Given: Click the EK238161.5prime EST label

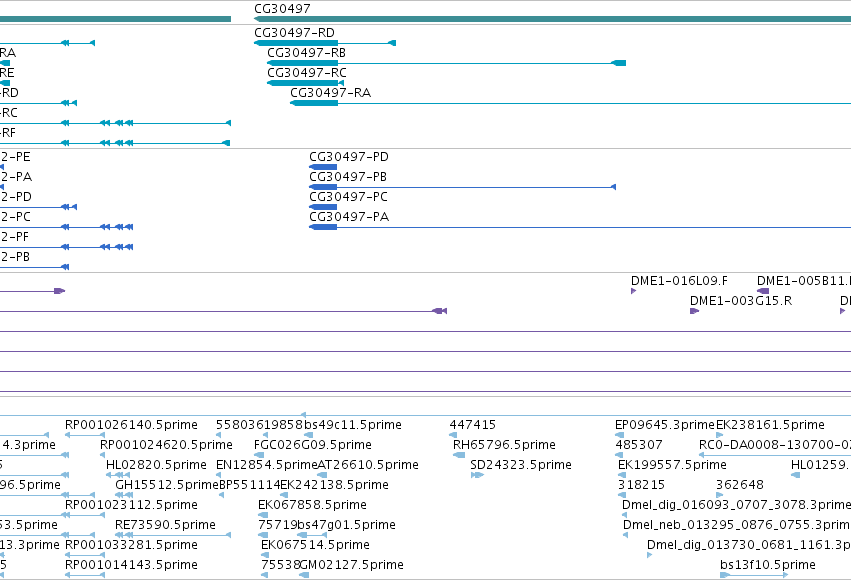Looking at the screenshot, I should pyautogui.click(x=770, y=425).
